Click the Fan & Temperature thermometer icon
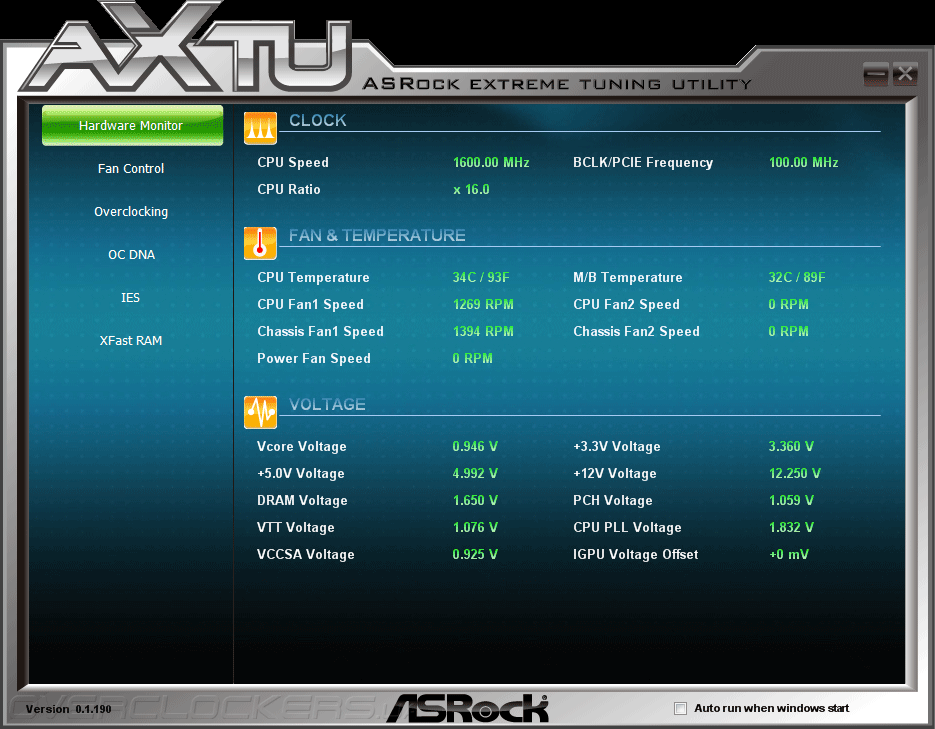935x729 pixels. click(260, 243)
